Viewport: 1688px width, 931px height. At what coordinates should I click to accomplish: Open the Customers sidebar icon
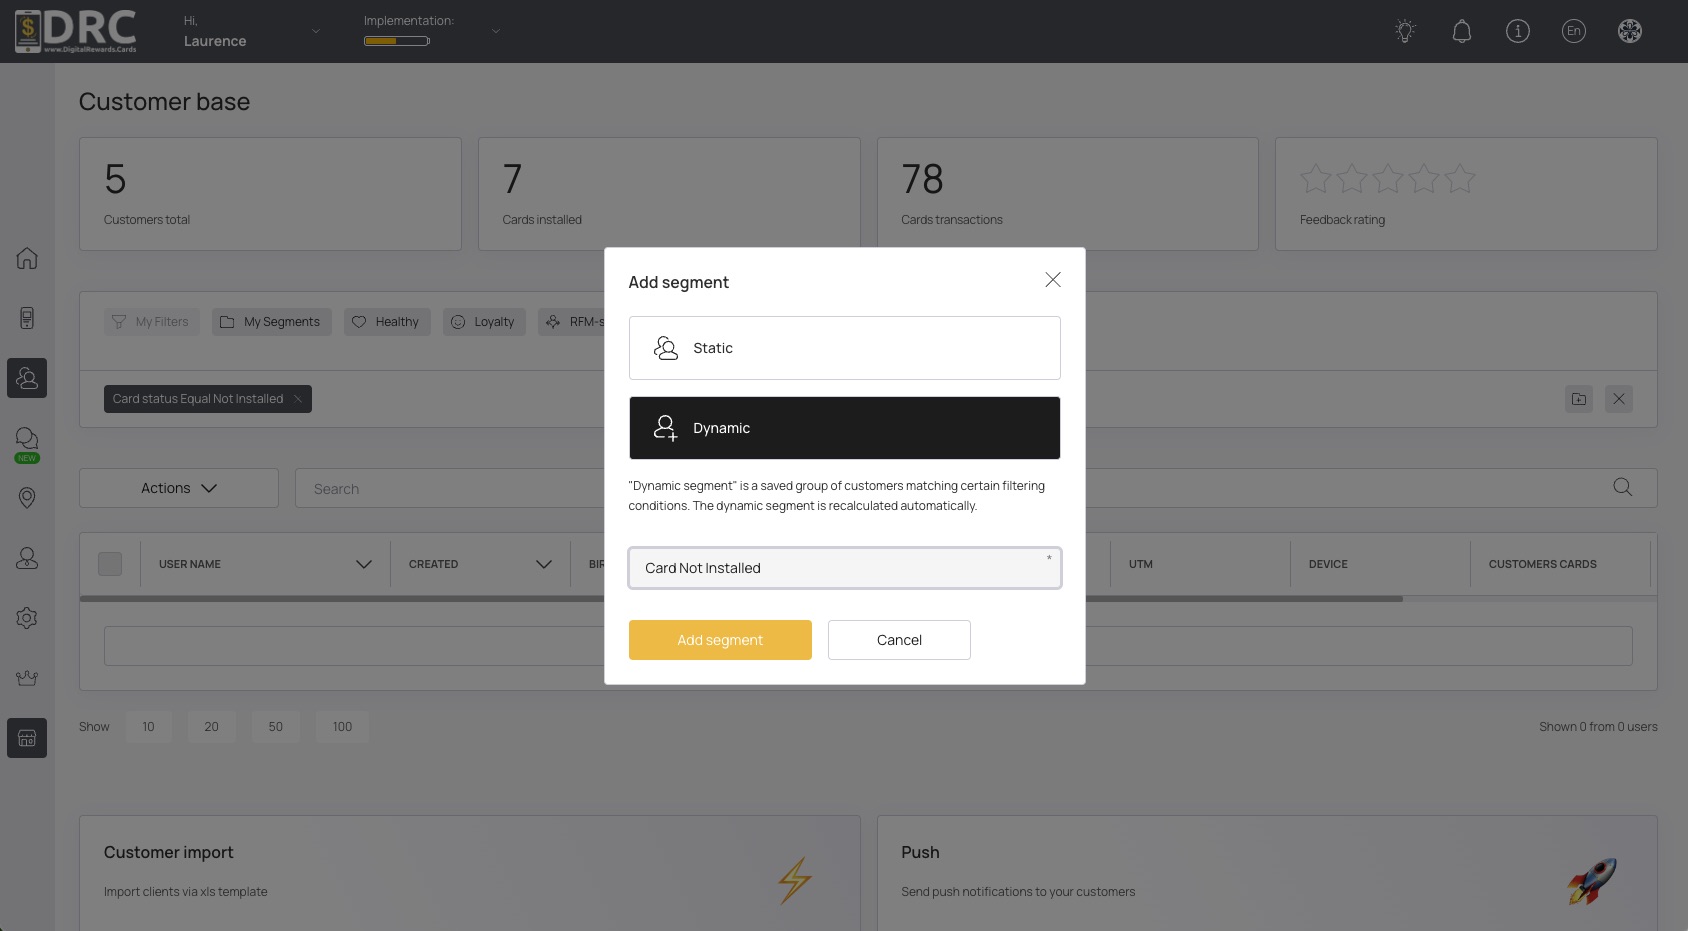click(x=27, y=378)
